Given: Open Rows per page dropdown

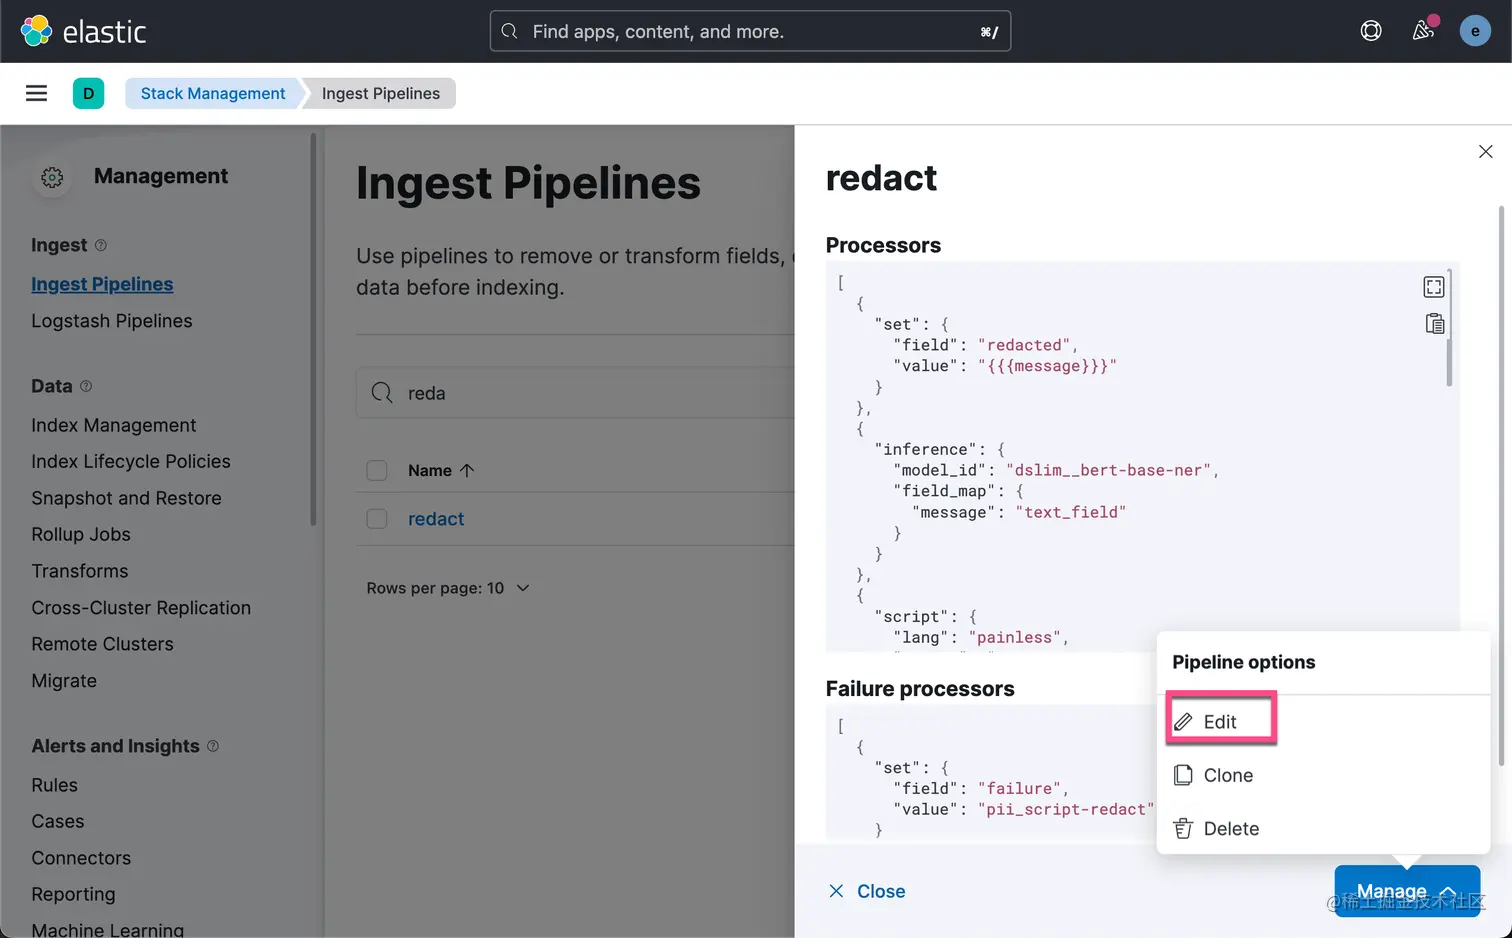Looking at the screenshot, I should (447, 588).
